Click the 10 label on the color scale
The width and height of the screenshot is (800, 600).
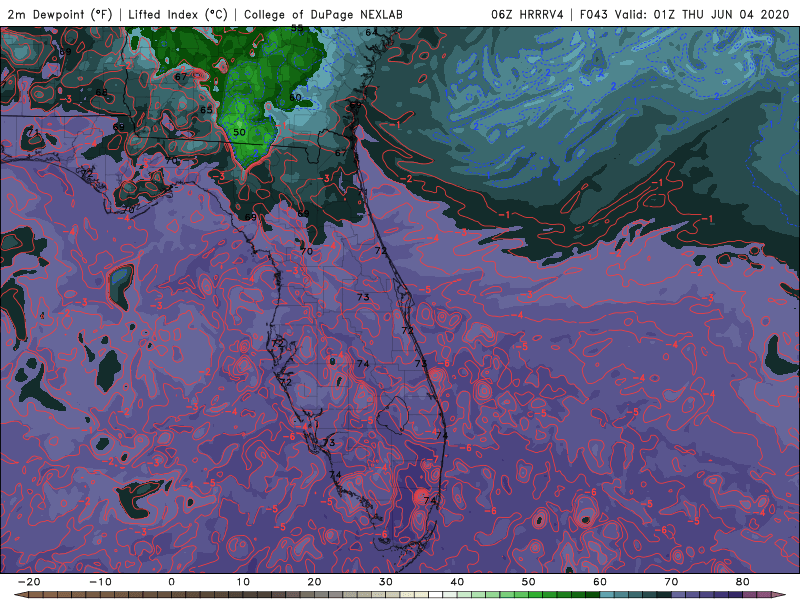click(243, 582)
